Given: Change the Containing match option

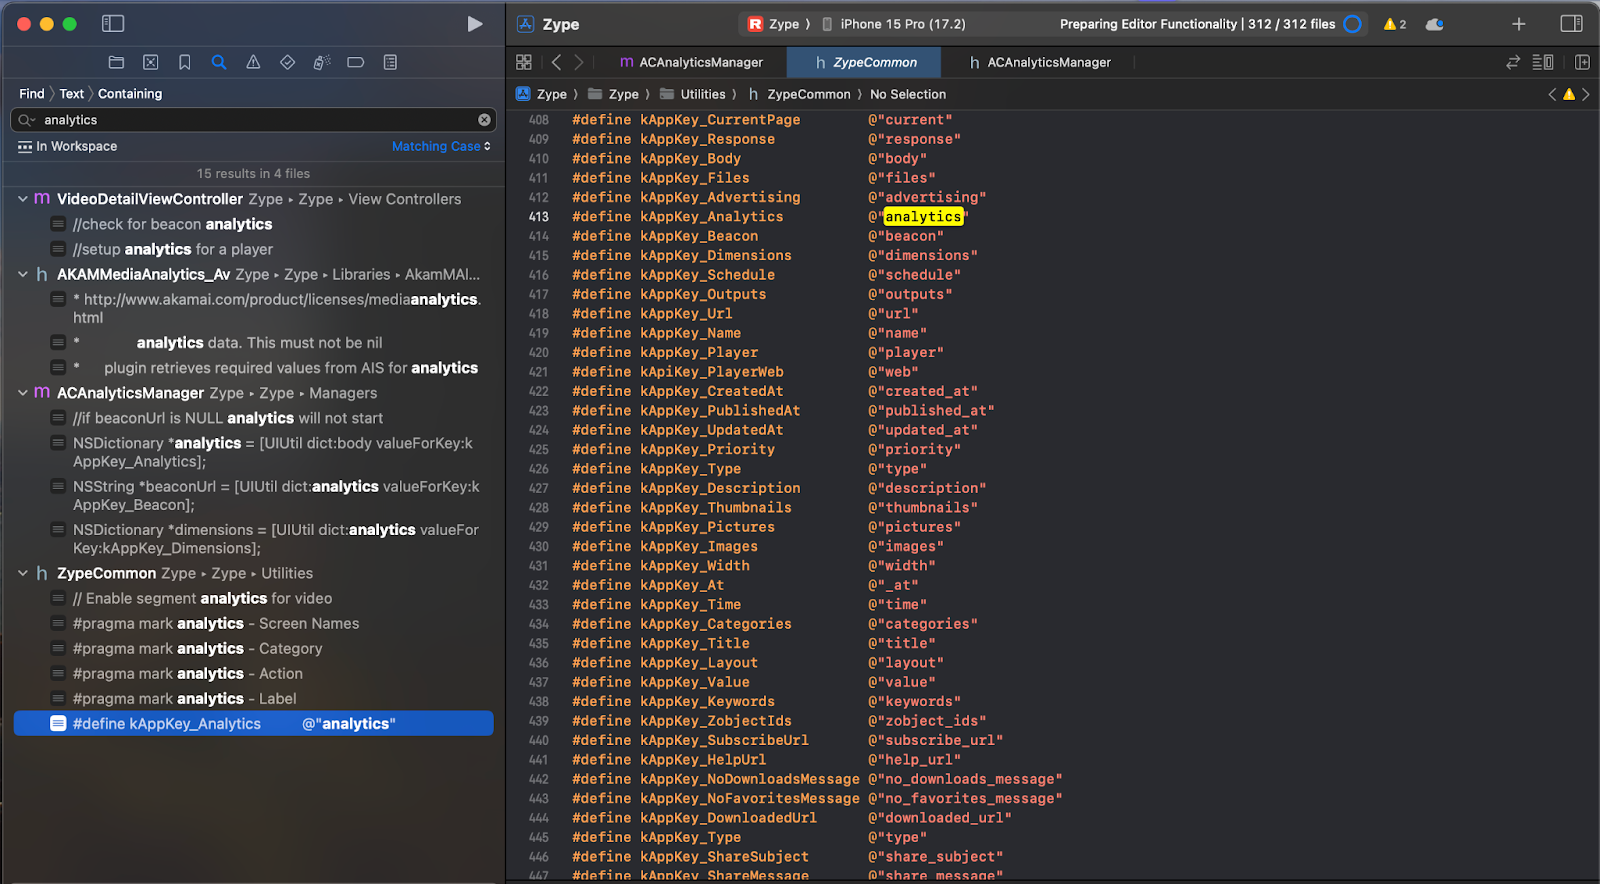Looking at the screenshot, I should coord(130,94).
